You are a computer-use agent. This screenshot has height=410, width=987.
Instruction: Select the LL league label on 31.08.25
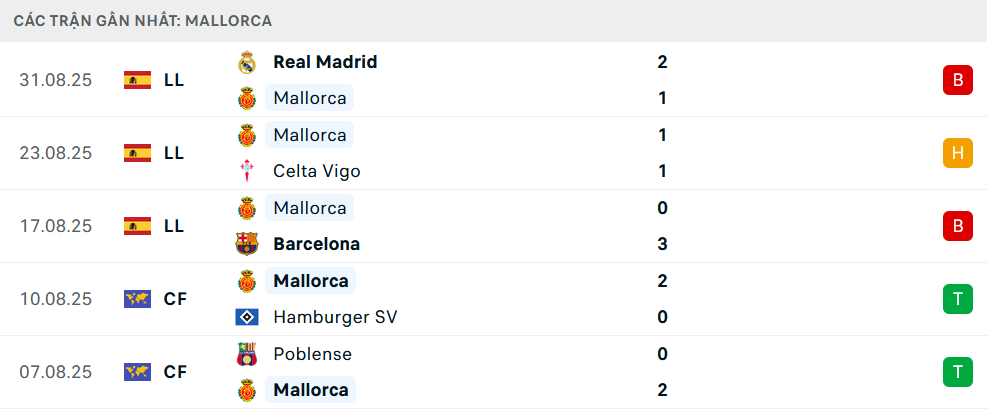pyautogui.click(x=174, y=80)
